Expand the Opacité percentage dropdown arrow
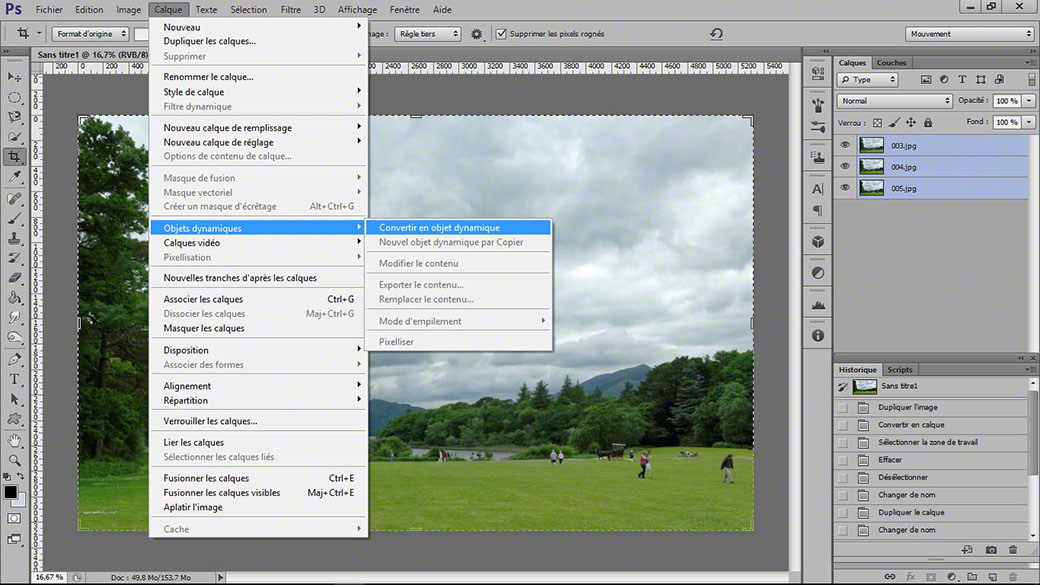 click(x=1029, y=101)
